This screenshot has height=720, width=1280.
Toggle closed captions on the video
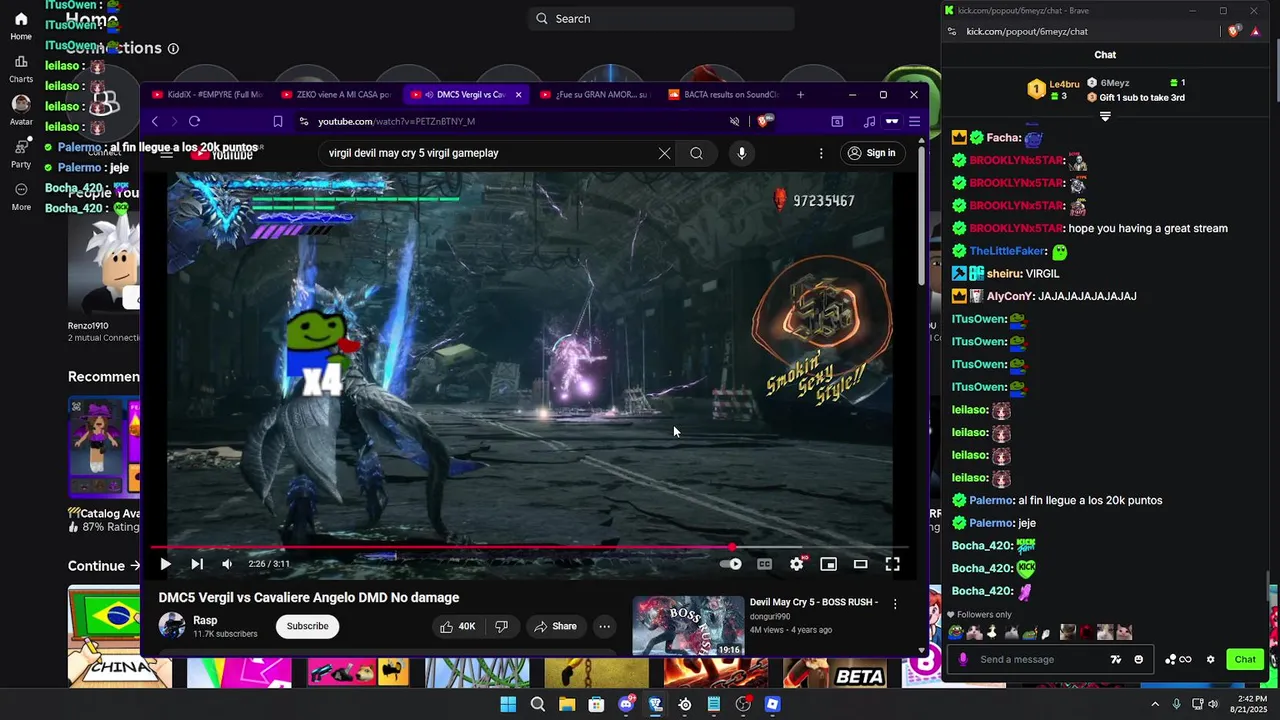coord(764,564)
